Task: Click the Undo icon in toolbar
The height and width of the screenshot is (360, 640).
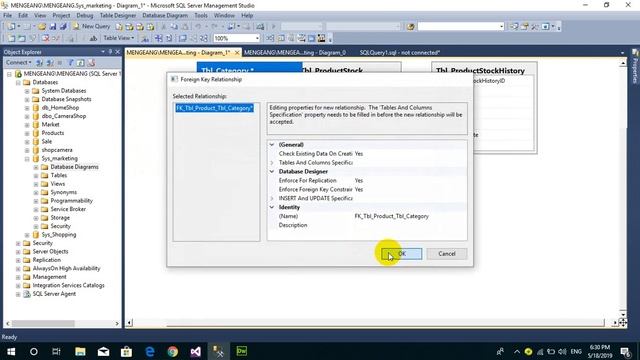Action: [x=198, y=27]
